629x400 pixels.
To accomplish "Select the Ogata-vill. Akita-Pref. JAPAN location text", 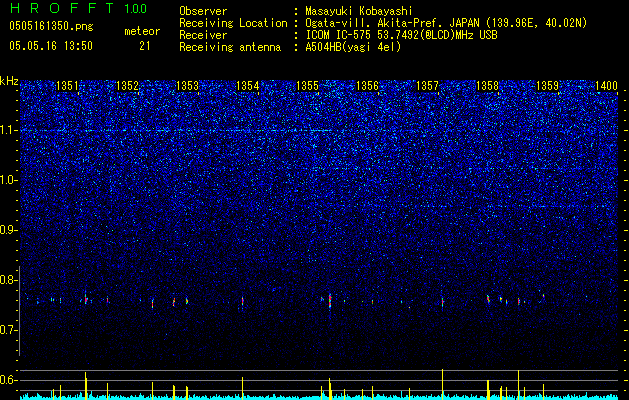I will click(446, 23).
